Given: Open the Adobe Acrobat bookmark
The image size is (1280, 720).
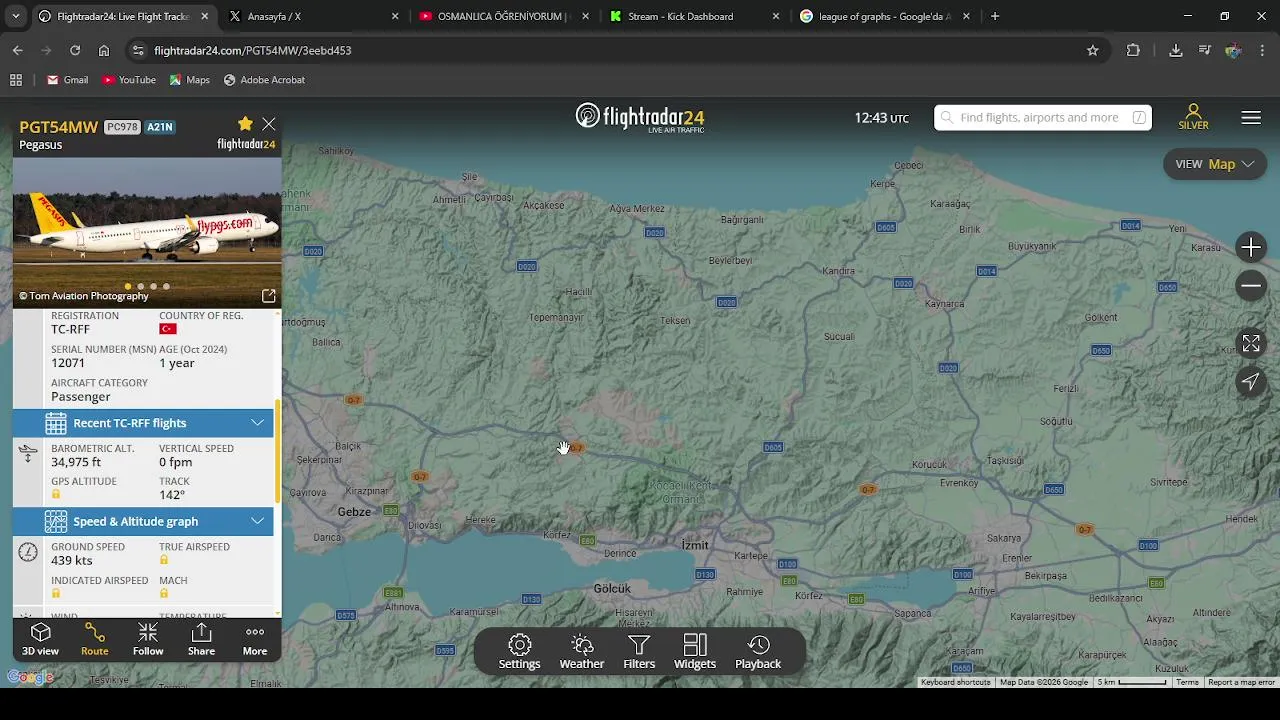Looking at the screenshot, I should (x=264, y=80).
